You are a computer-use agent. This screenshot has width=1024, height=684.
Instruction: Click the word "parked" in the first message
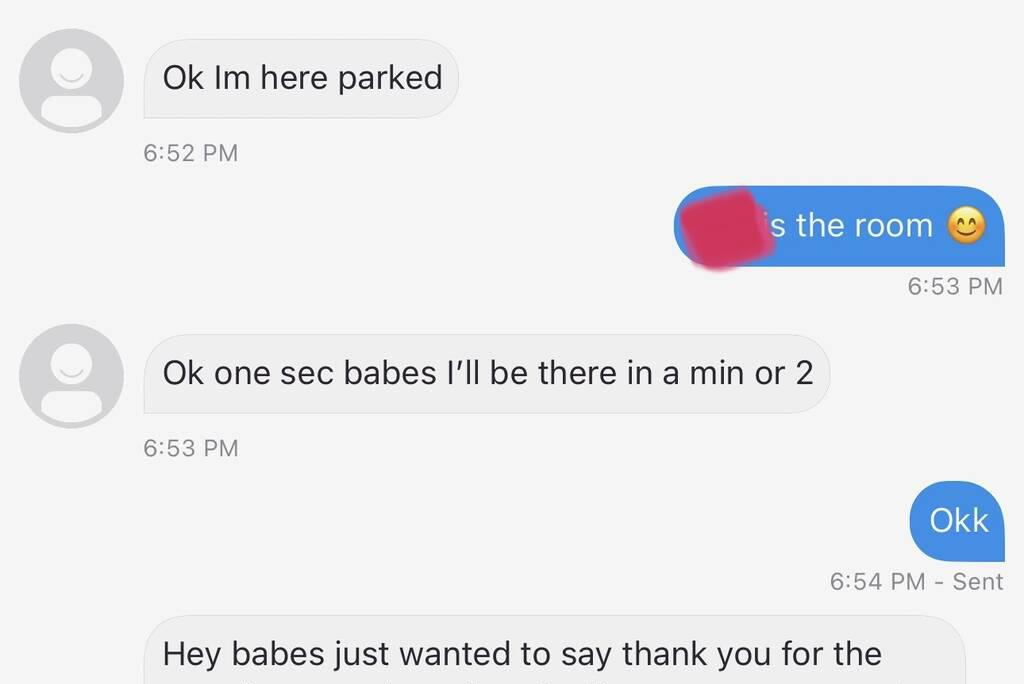(390, 78)
